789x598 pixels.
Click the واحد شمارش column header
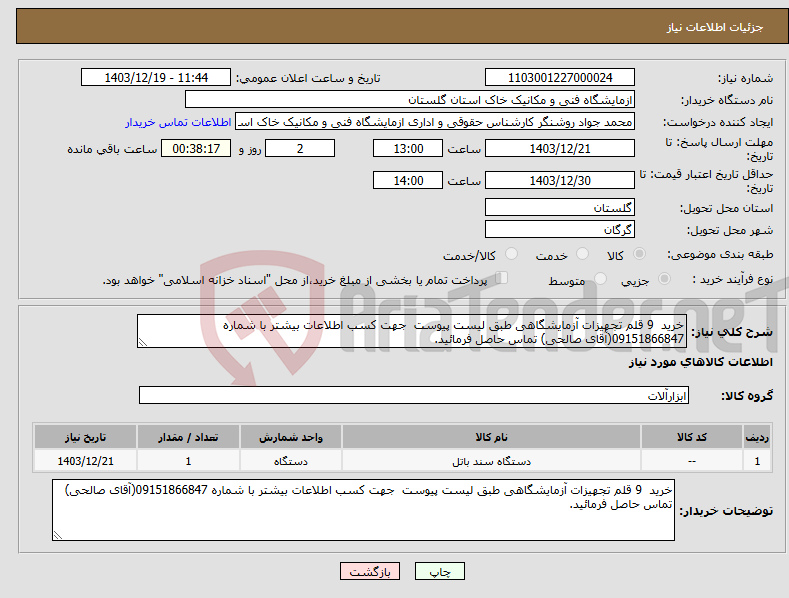point(291,437)
